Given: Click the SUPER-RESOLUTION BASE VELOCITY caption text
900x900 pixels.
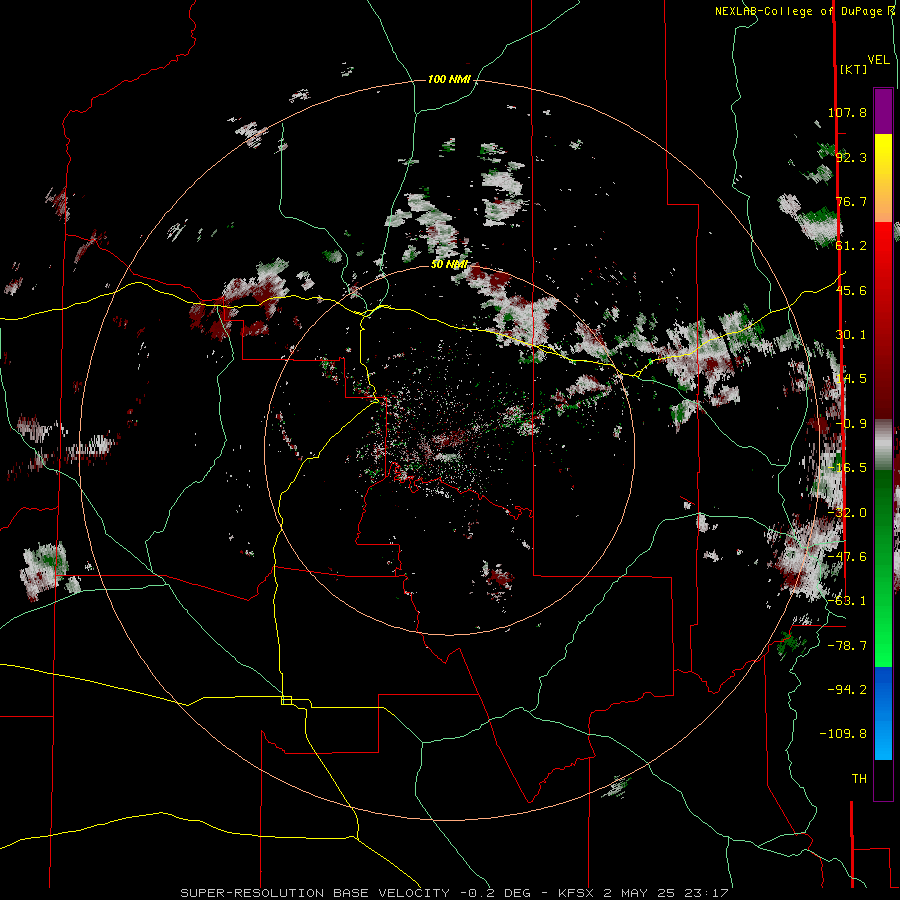Looking at the screenshot, I should [317, 893].
